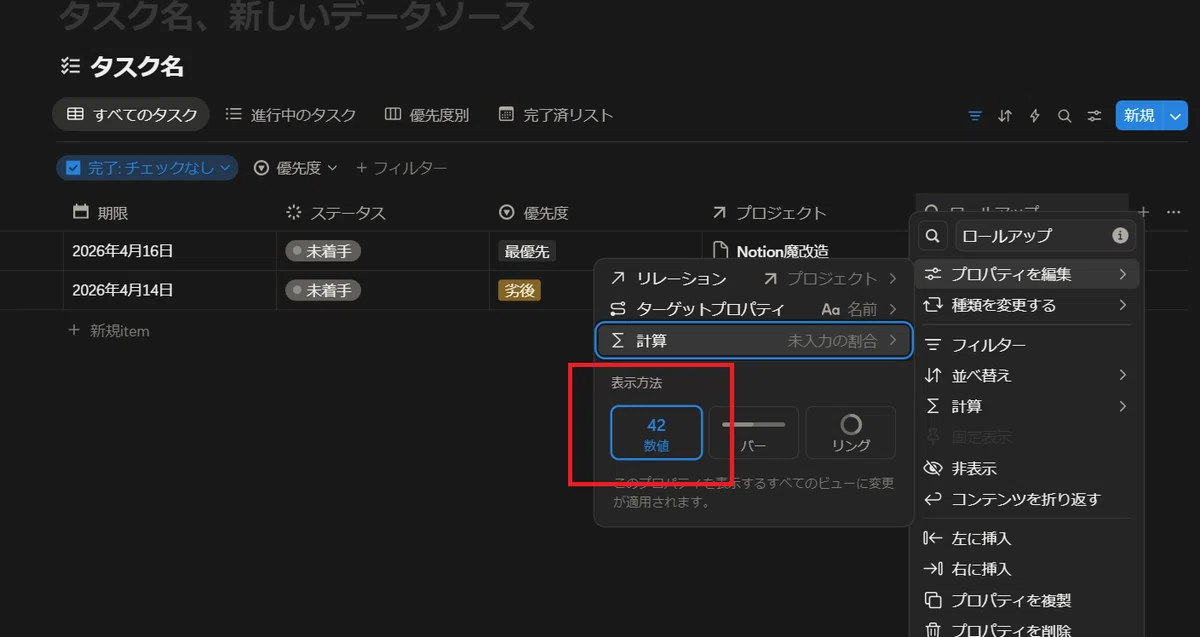Open the 計算 setting showing 未入力の割合
The height and width of the screenshot is (637, 1200).
[x=753, y=341]
